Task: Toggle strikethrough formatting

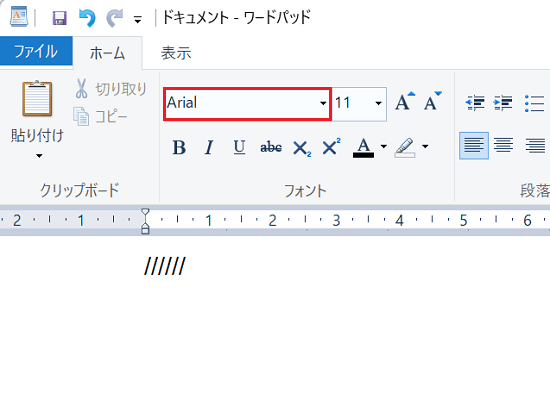Action: (x=271, y=147)
